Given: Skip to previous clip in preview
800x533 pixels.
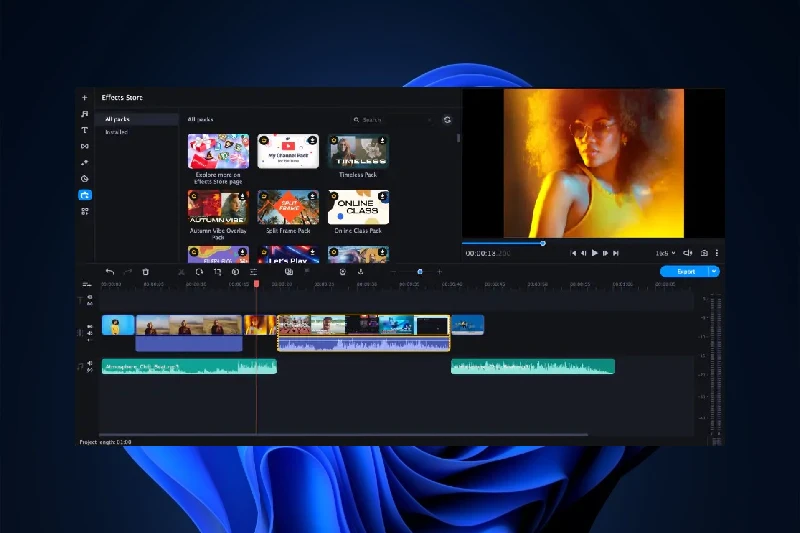Looking at the screenshot, I should pyautogui.click(x=573, y=253).
